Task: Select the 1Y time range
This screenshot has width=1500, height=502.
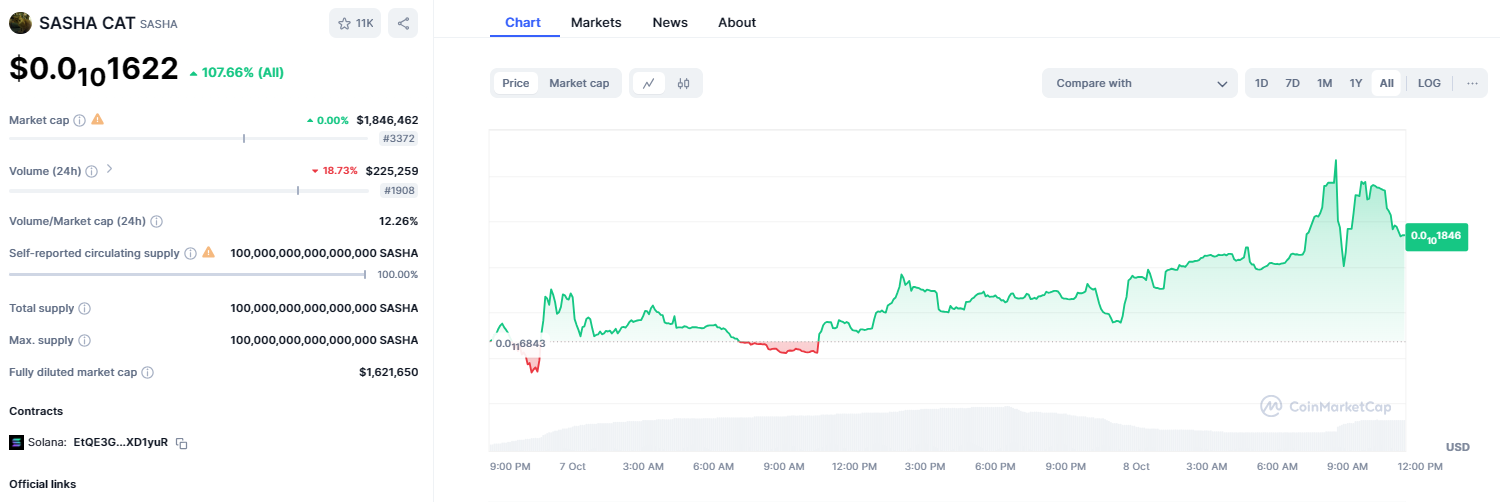Action: 1355,83
